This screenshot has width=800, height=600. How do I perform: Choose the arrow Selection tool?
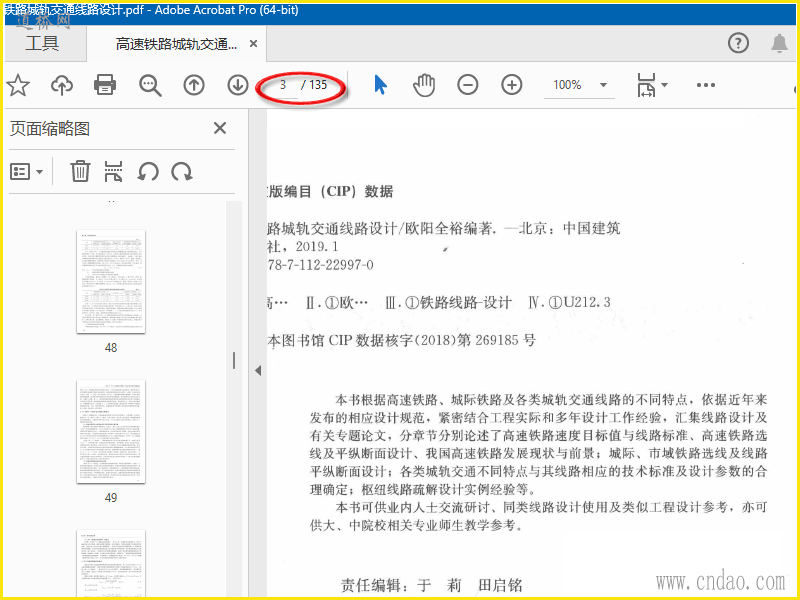(x=380, y=85)
